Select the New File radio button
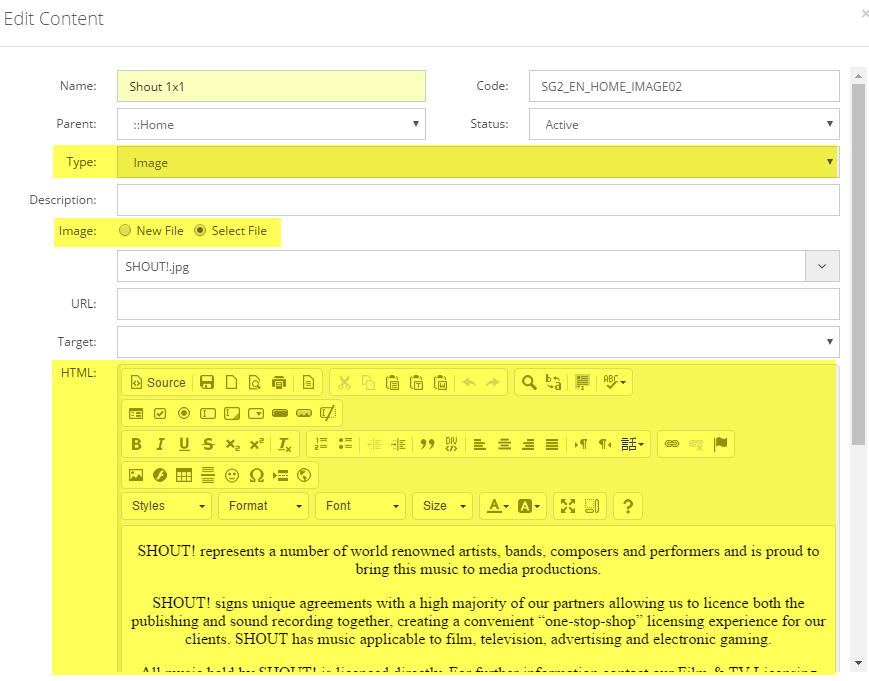 click(x=125, y=231)
